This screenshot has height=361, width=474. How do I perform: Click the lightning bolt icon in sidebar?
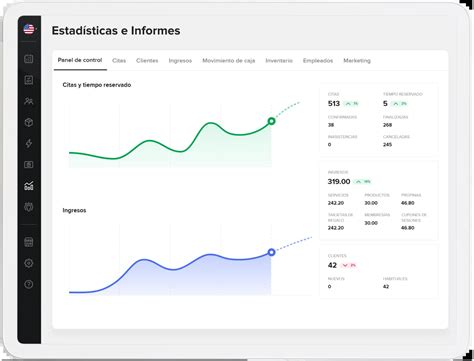coord(29,143)
